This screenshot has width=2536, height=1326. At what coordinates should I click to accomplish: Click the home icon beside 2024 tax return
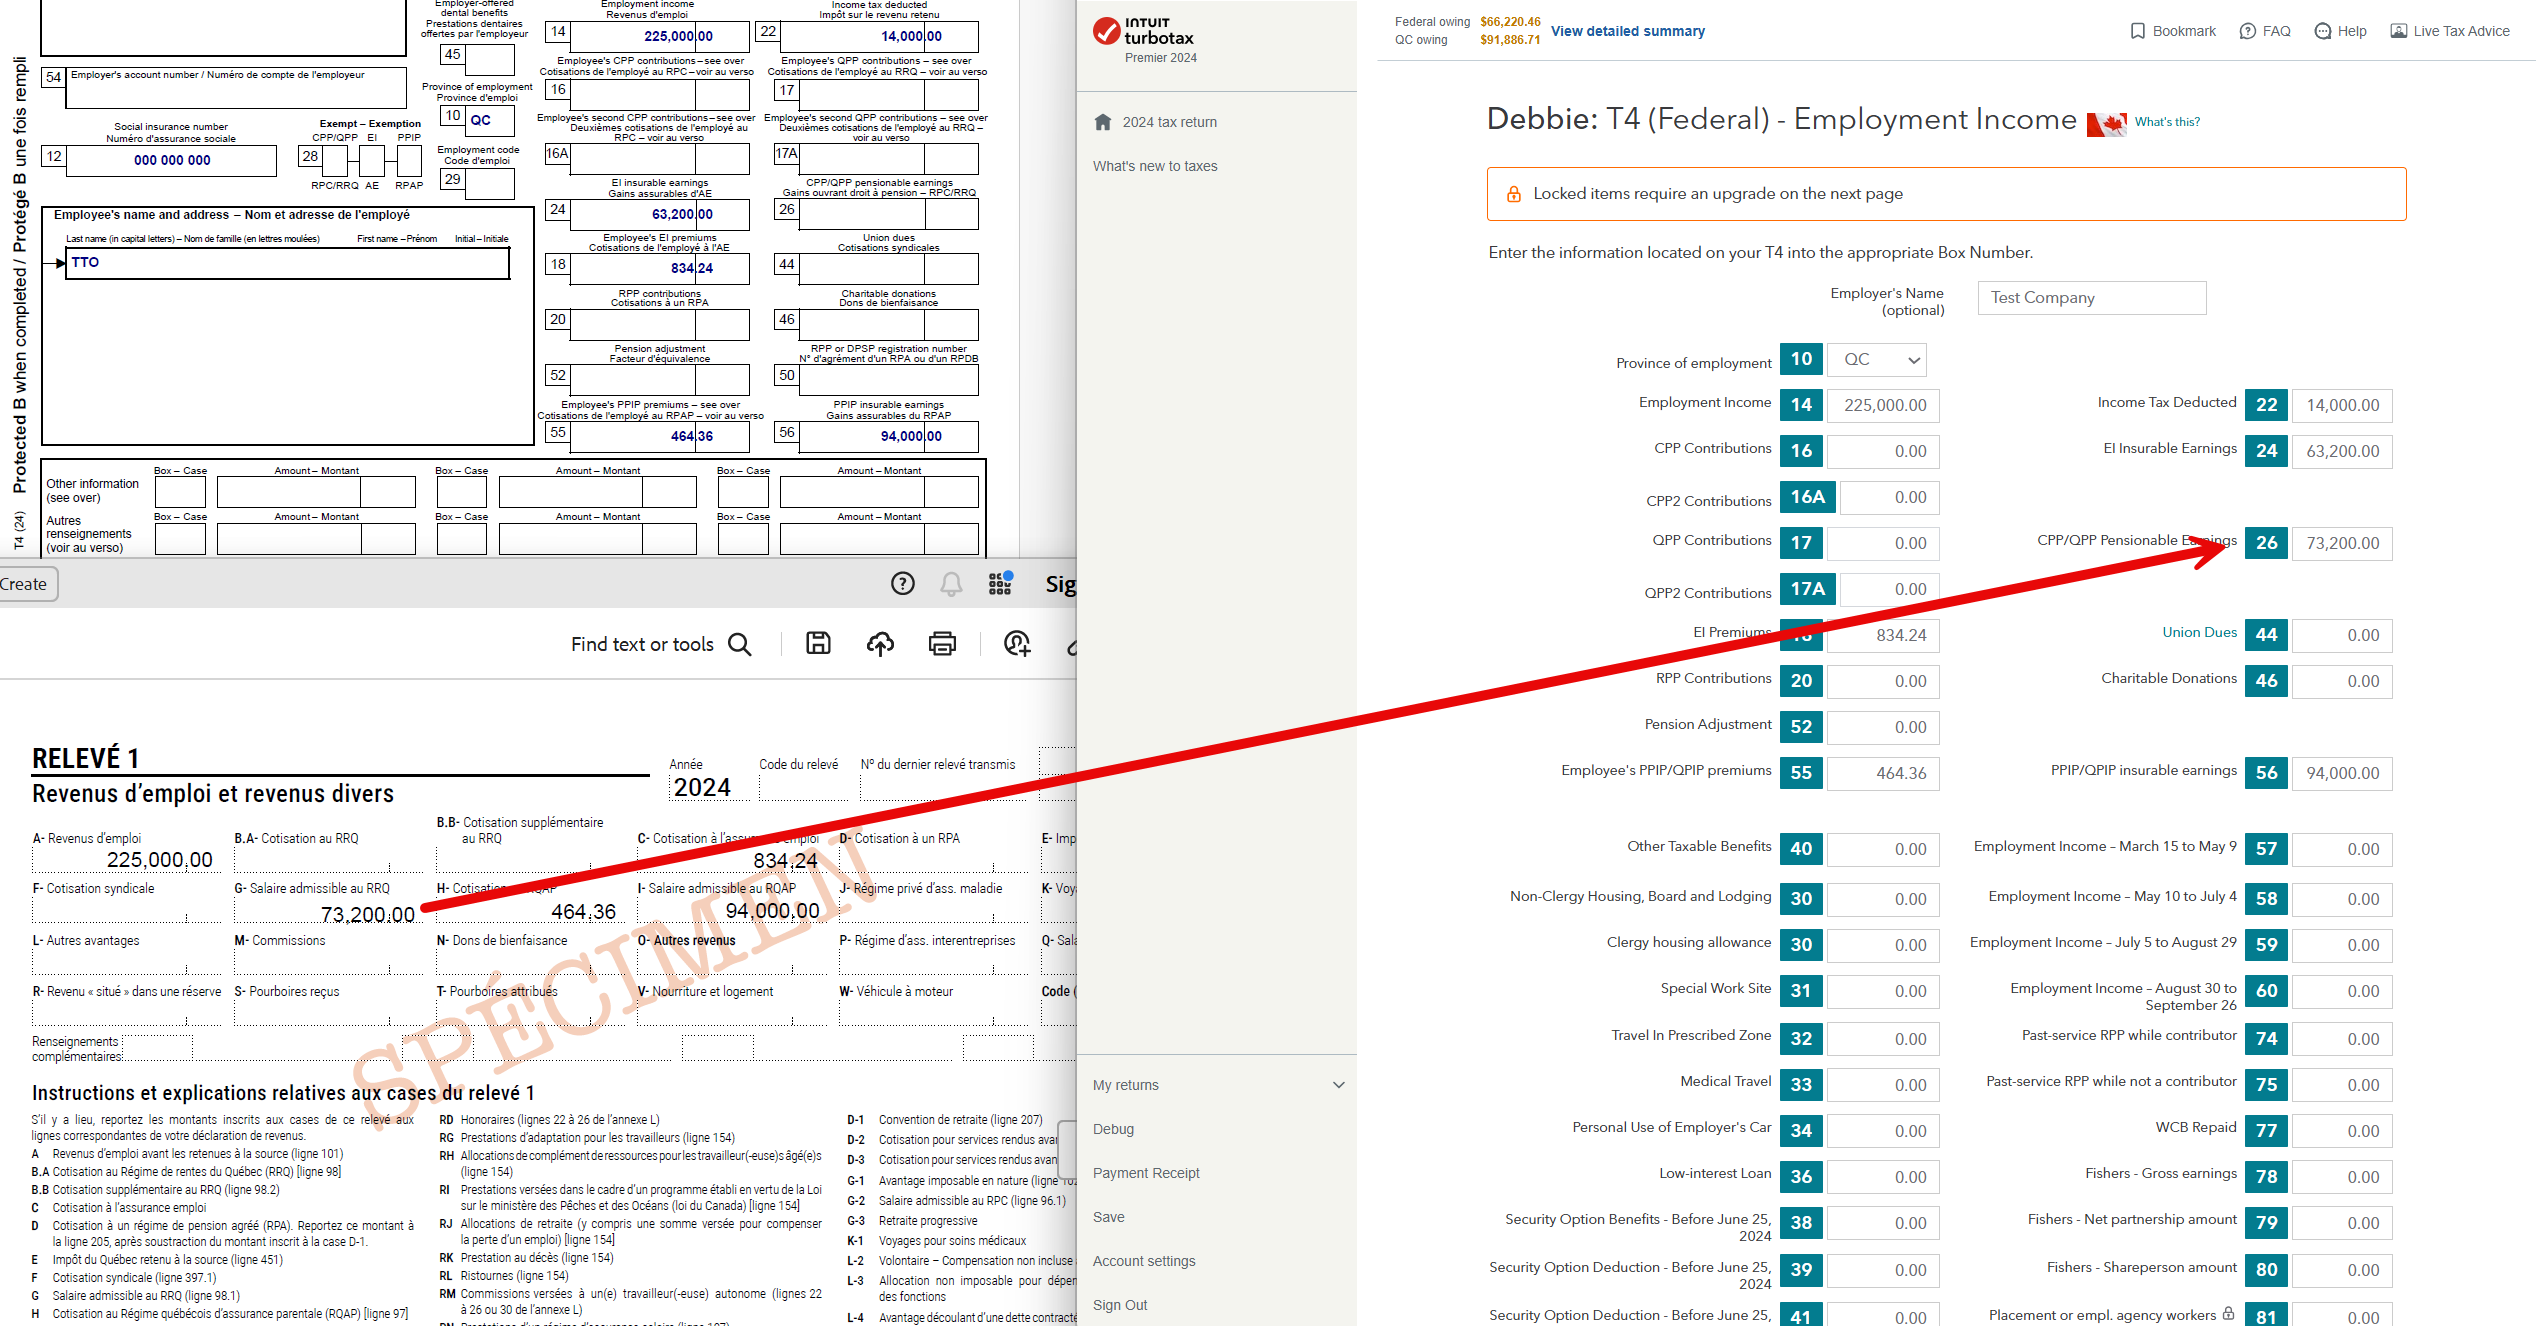[1103, 122]
